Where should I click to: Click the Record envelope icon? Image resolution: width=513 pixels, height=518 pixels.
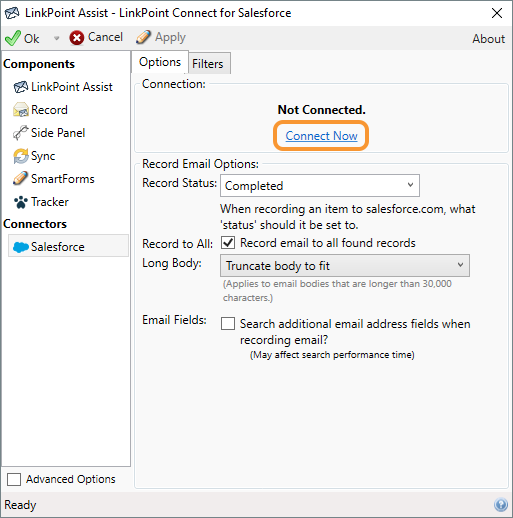[x=21, y=110]
